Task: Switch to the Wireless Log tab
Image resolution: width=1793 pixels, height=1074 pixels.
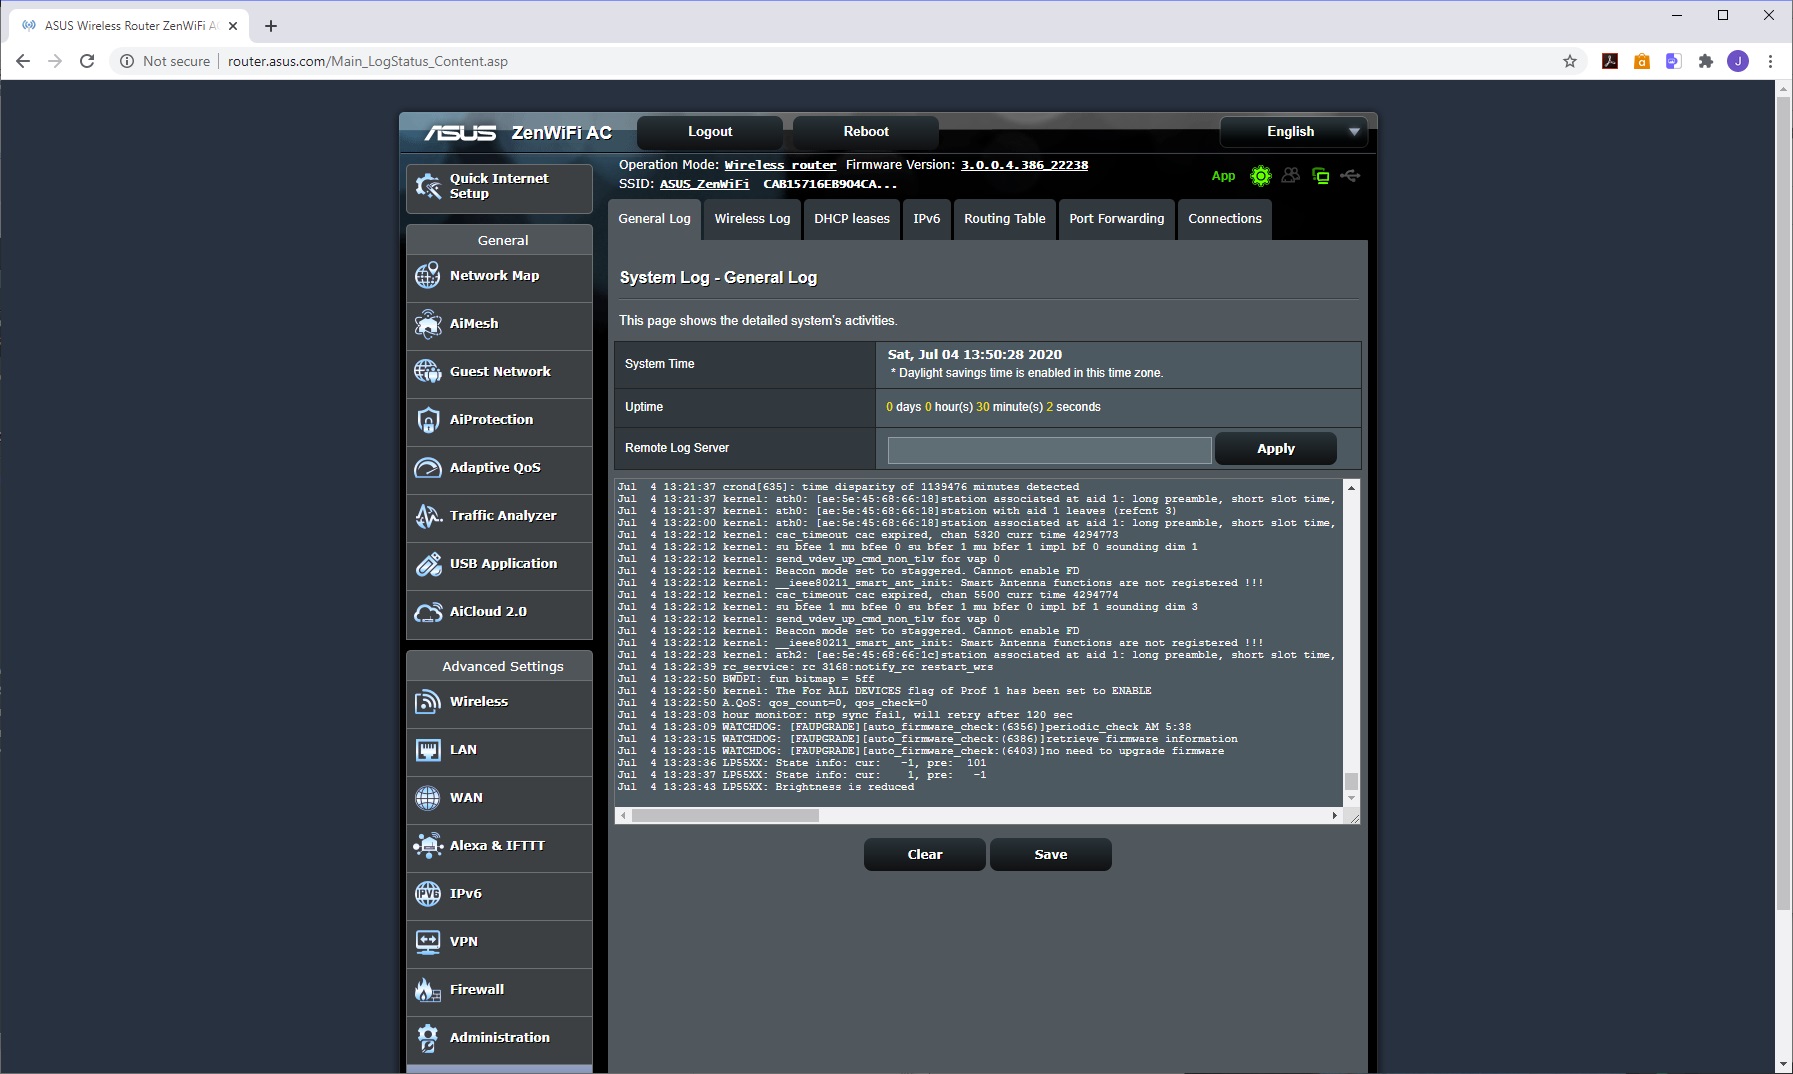Action: (752, 219)
